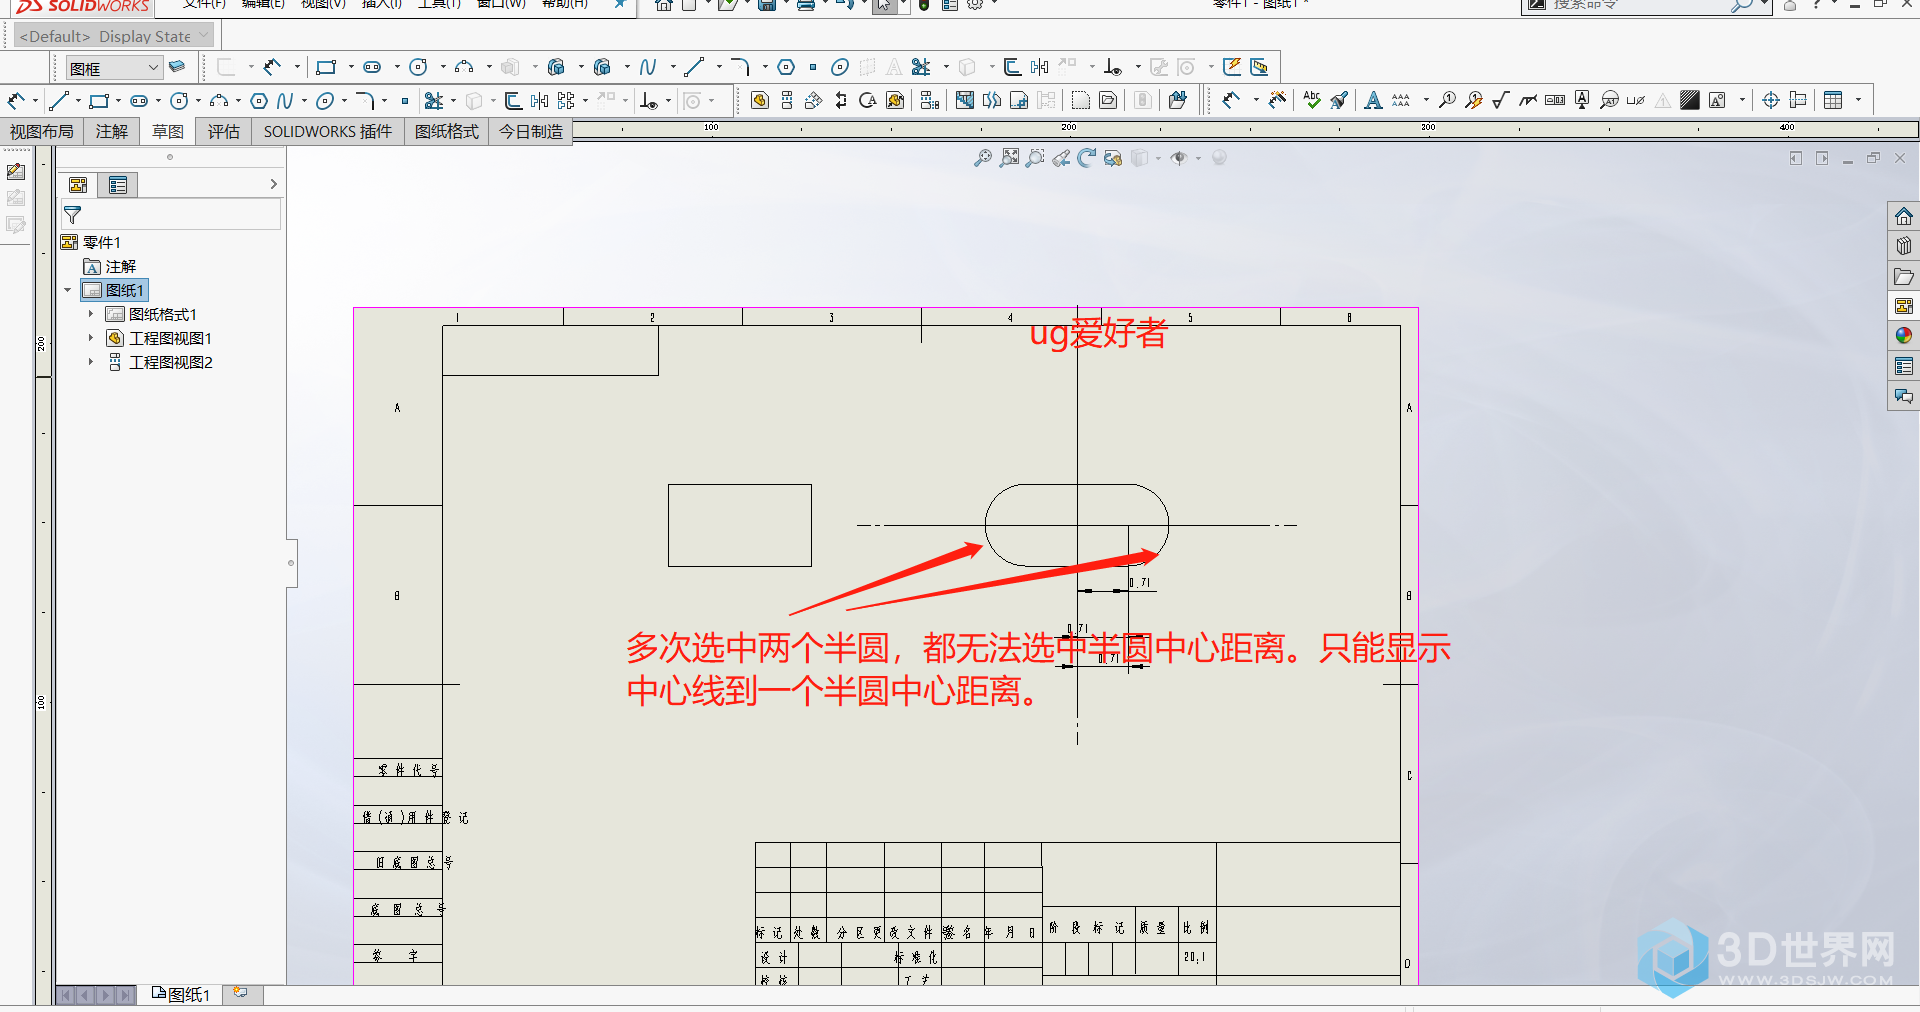Viewport: 1920px width, 1012px height.
Task: Select the 零件1 root item in tree
Action: coord(91,242)
